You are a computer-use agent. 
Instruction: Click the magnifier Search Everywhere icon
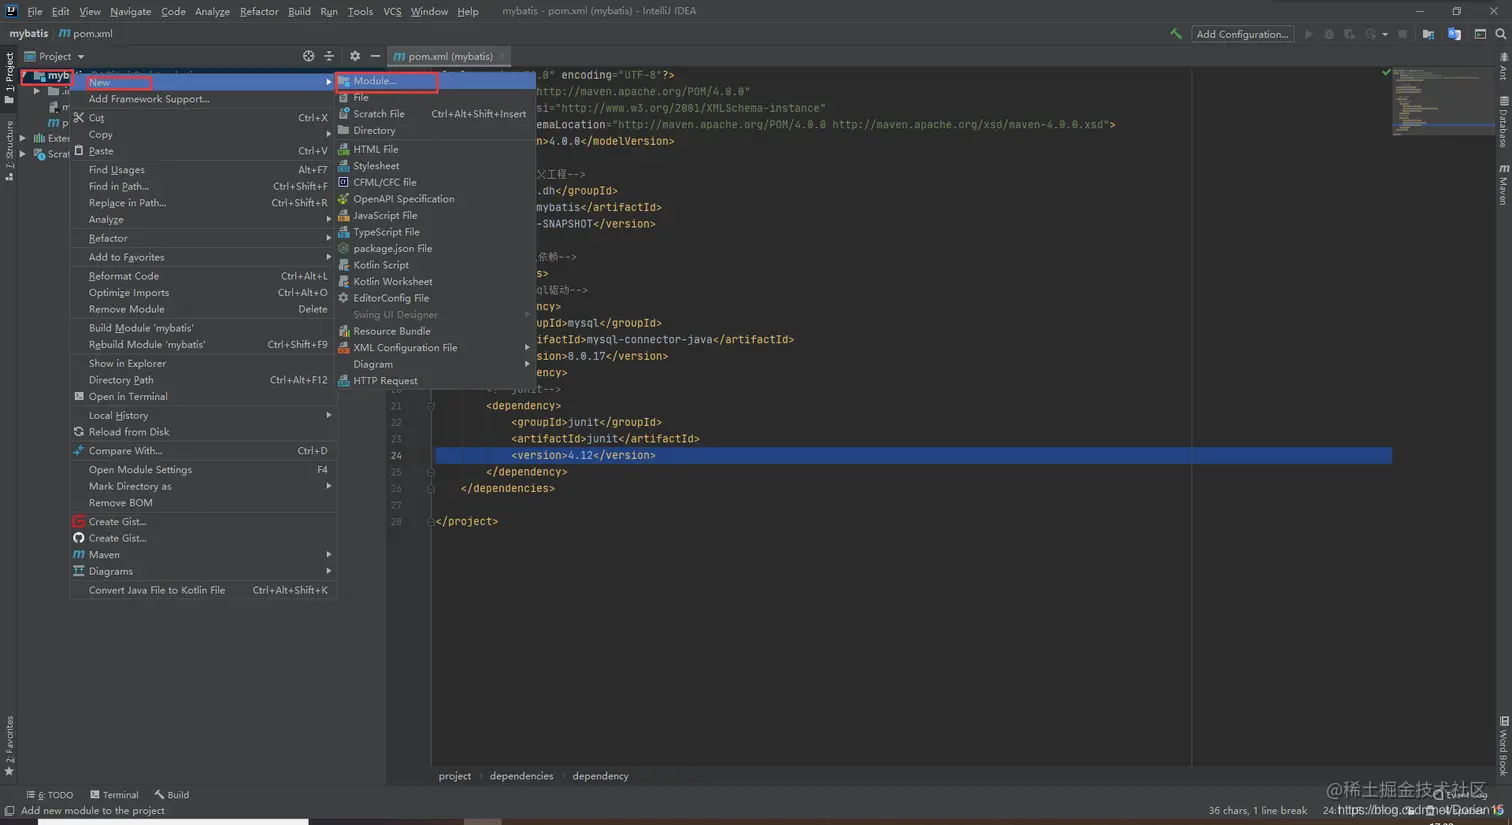pyautogui.click(x=1500, y=34)
